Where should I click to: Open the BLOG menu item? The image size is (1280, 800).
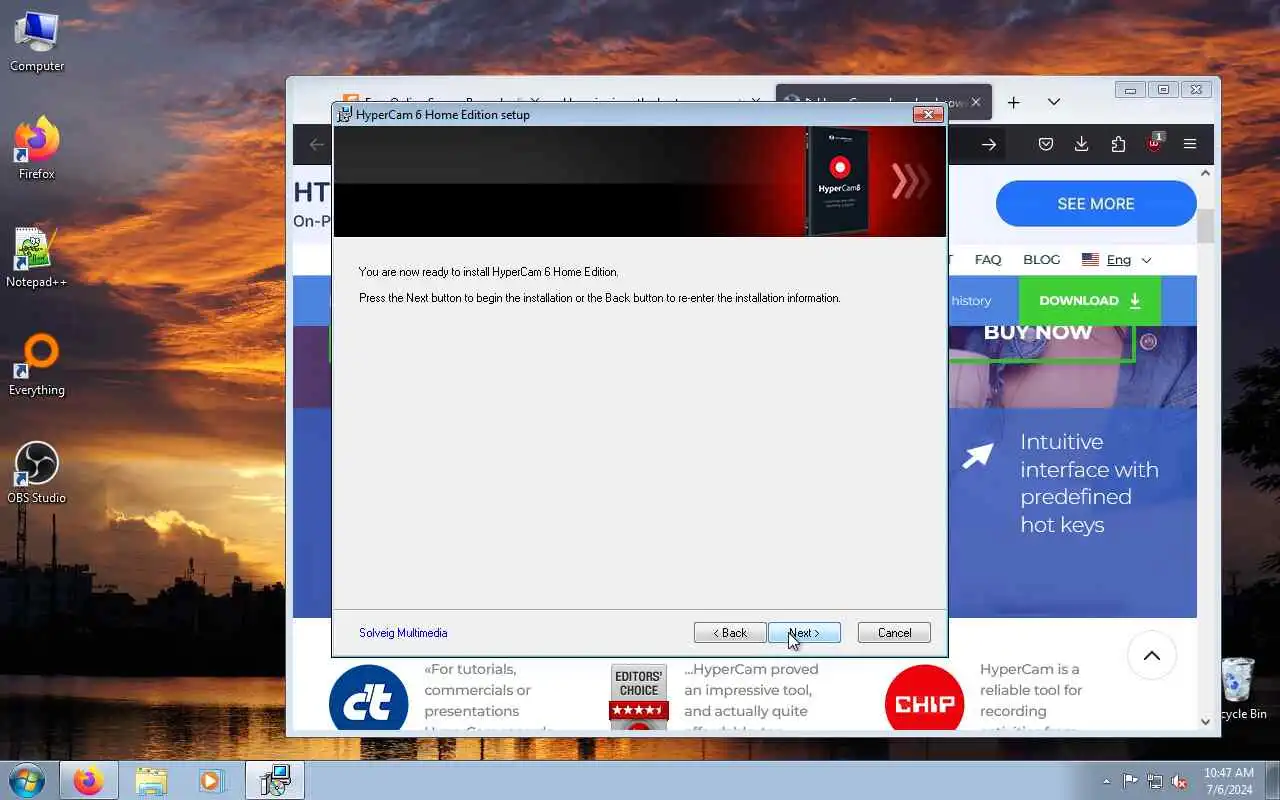pyautogui.click(x=1041, y=260)
